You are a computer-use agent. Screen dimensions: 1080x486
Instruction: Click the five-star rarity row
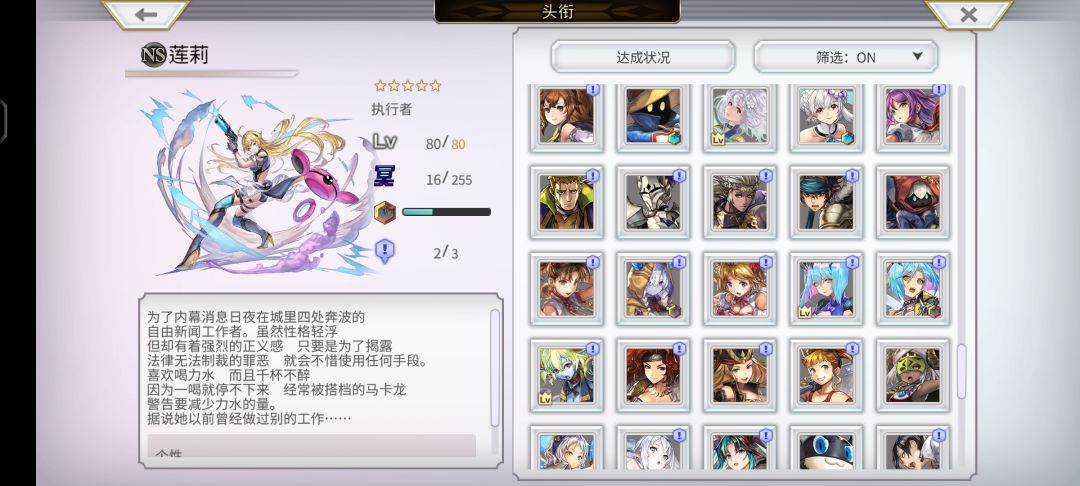pos(407,86)
